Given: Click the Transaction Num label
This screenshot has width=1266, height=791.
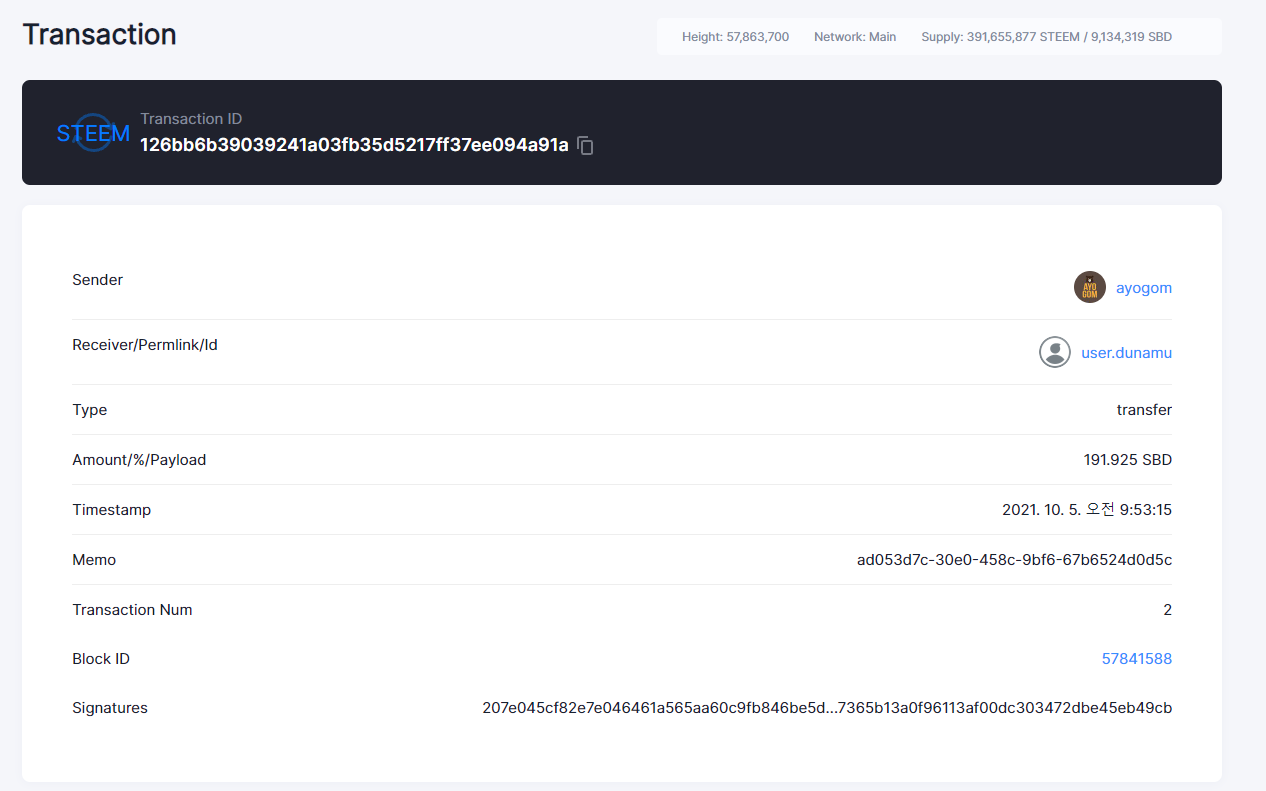Looking at the screenshot, I should tap(132, 610).
